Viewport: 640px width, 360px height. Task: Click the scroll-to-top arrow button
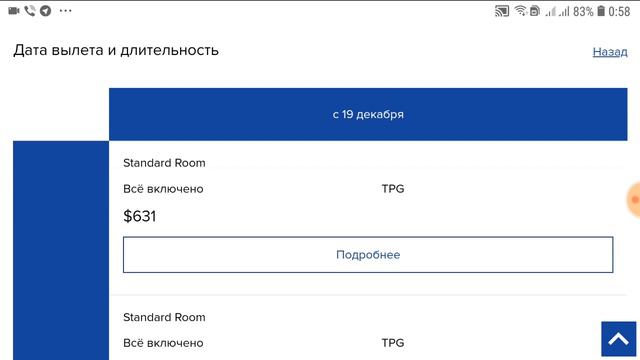pos(618,339)
